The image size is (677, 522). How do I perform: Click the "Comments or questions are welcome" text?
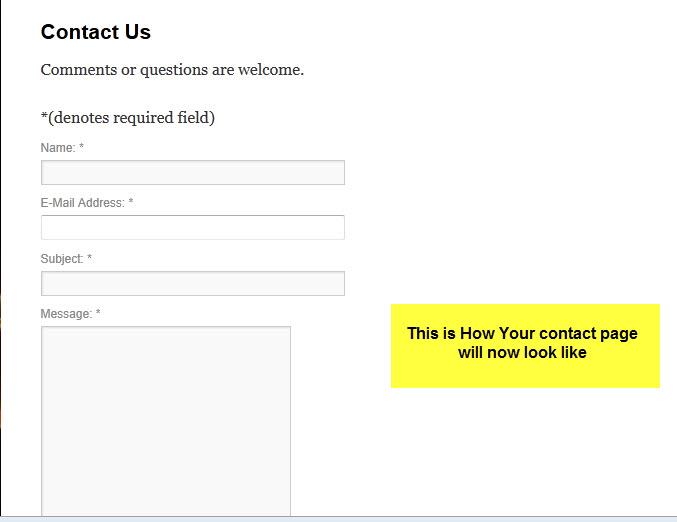tap(172, 70)
